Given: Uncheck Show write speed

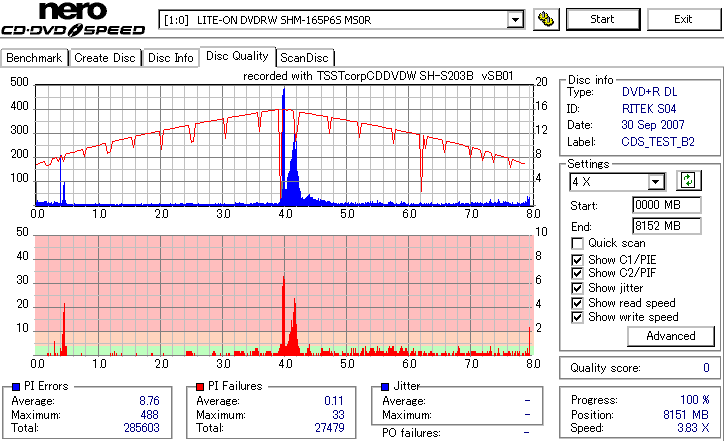Looking at the screenshot, I should [x=577, y=317].
